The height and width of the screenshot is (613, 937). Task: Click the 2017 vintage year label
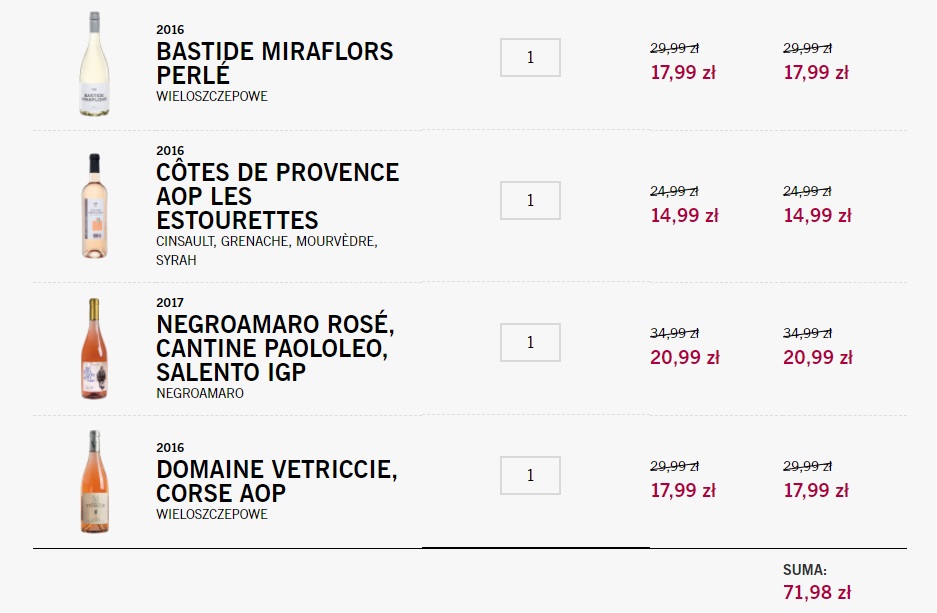(170, 302)
